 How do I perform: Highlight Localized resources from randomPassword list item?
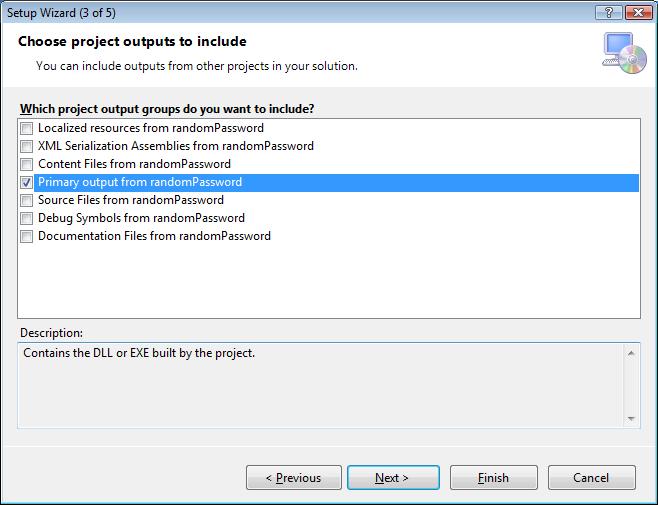(150, 128)
